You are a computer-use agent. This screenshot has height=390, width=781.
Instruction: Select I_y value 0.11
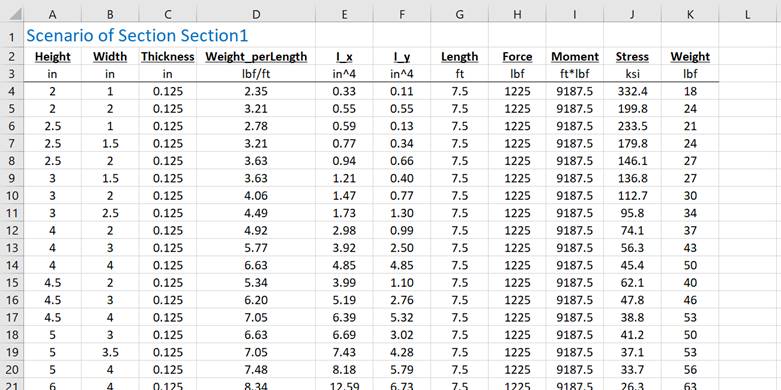401,92
